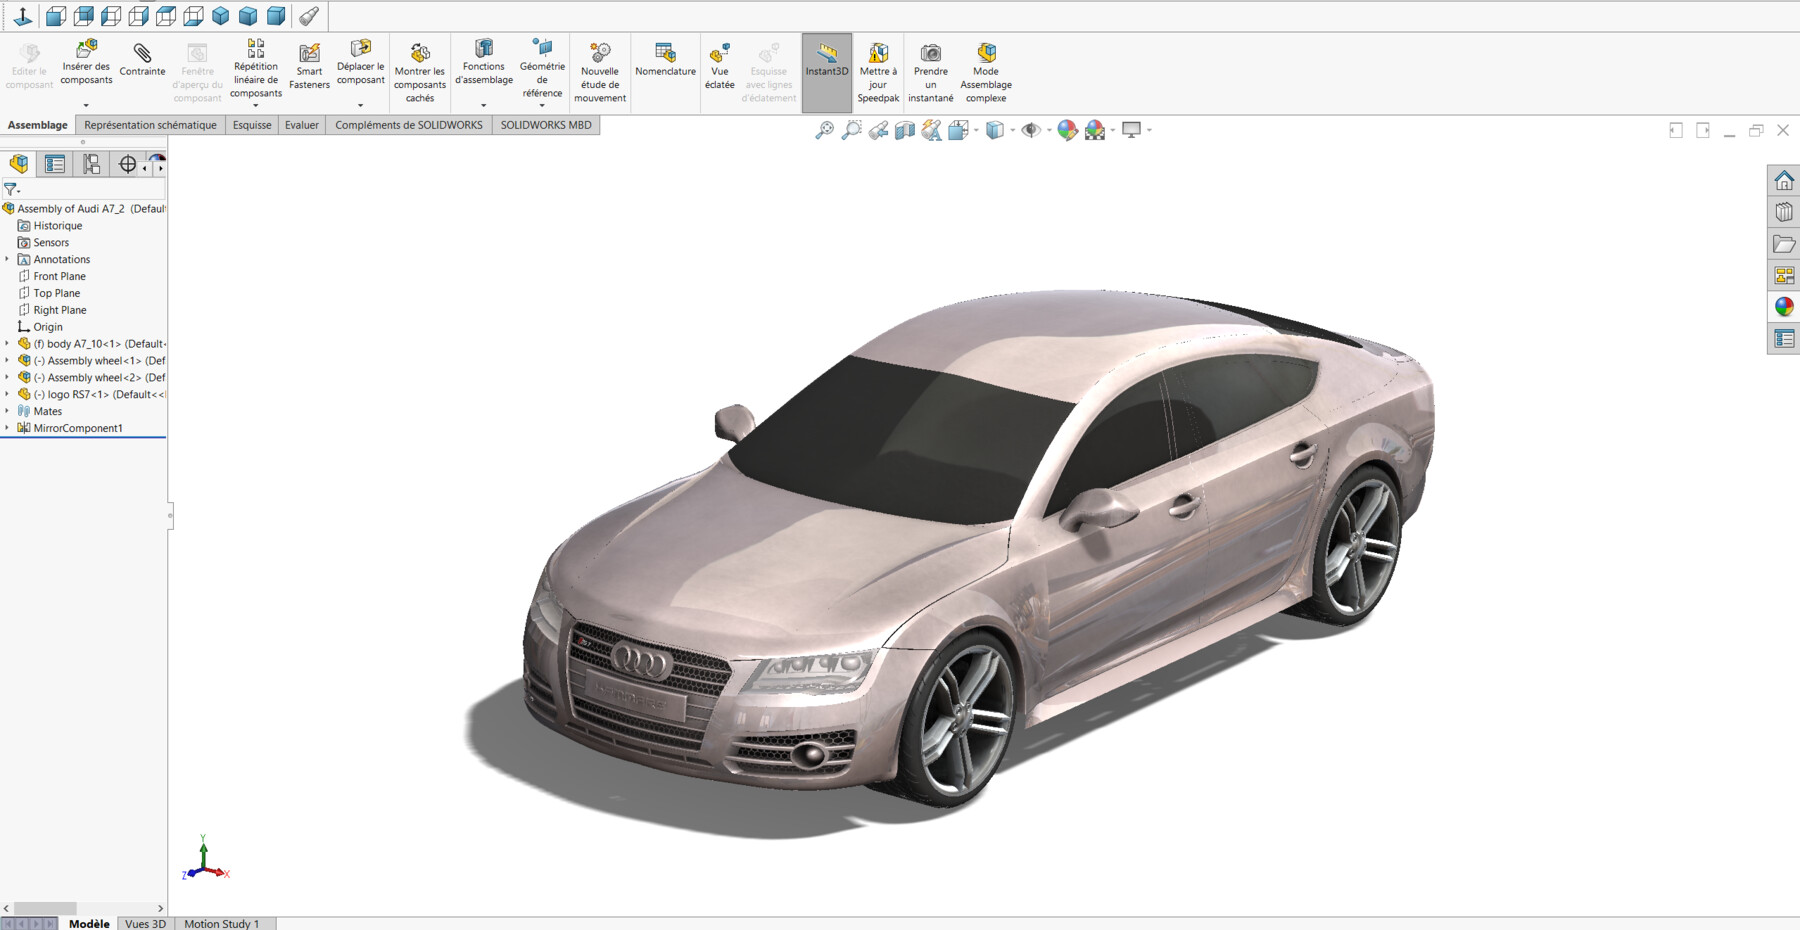Viewport: 1800px width, 930px height.
Task: Click Zoom au mieux in view toolbar
Action: (x=826, y=130)
